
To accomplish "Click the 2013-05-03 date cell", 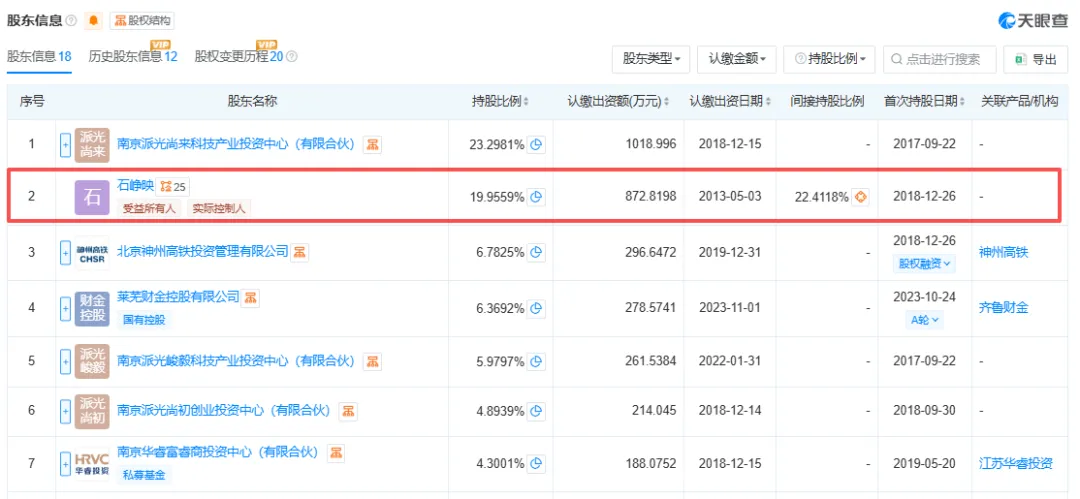I will (x=729, y=197).
